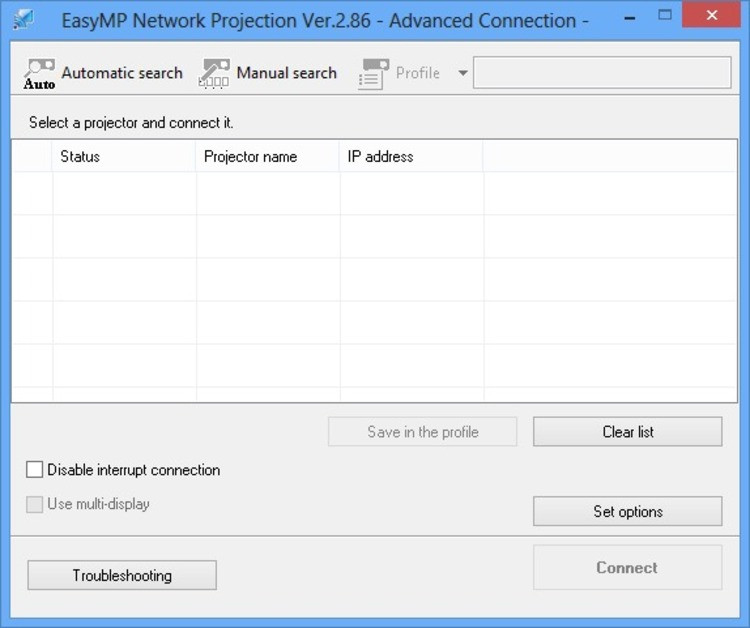This screenshot has height=628, width=750.
Task: Click the Manual search projector icon
Action: tap(214, 74)
